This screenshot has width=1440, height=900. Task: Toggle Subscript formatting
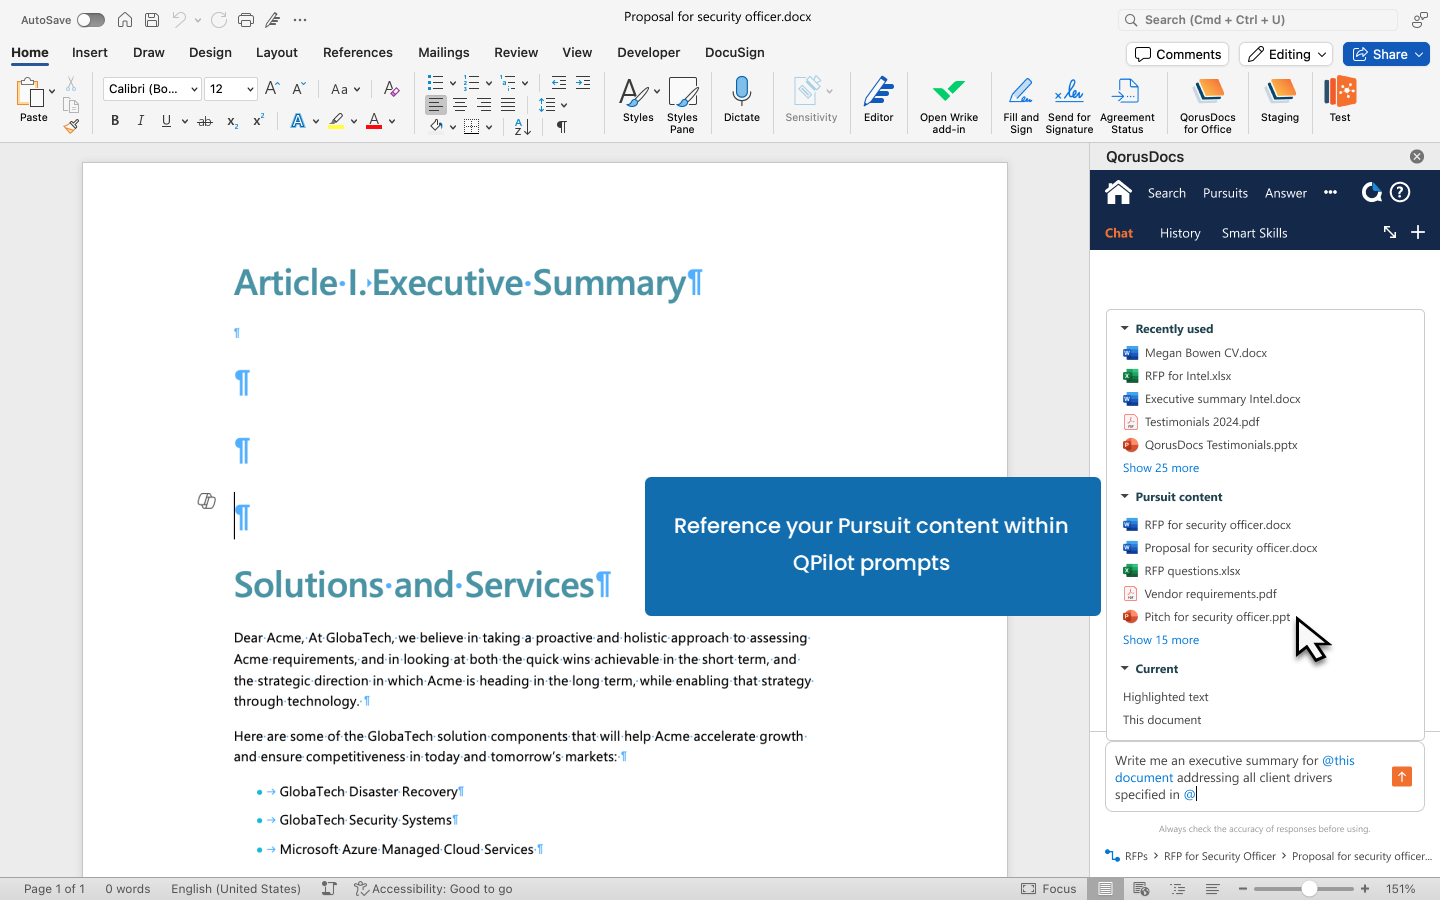point(232,121)
